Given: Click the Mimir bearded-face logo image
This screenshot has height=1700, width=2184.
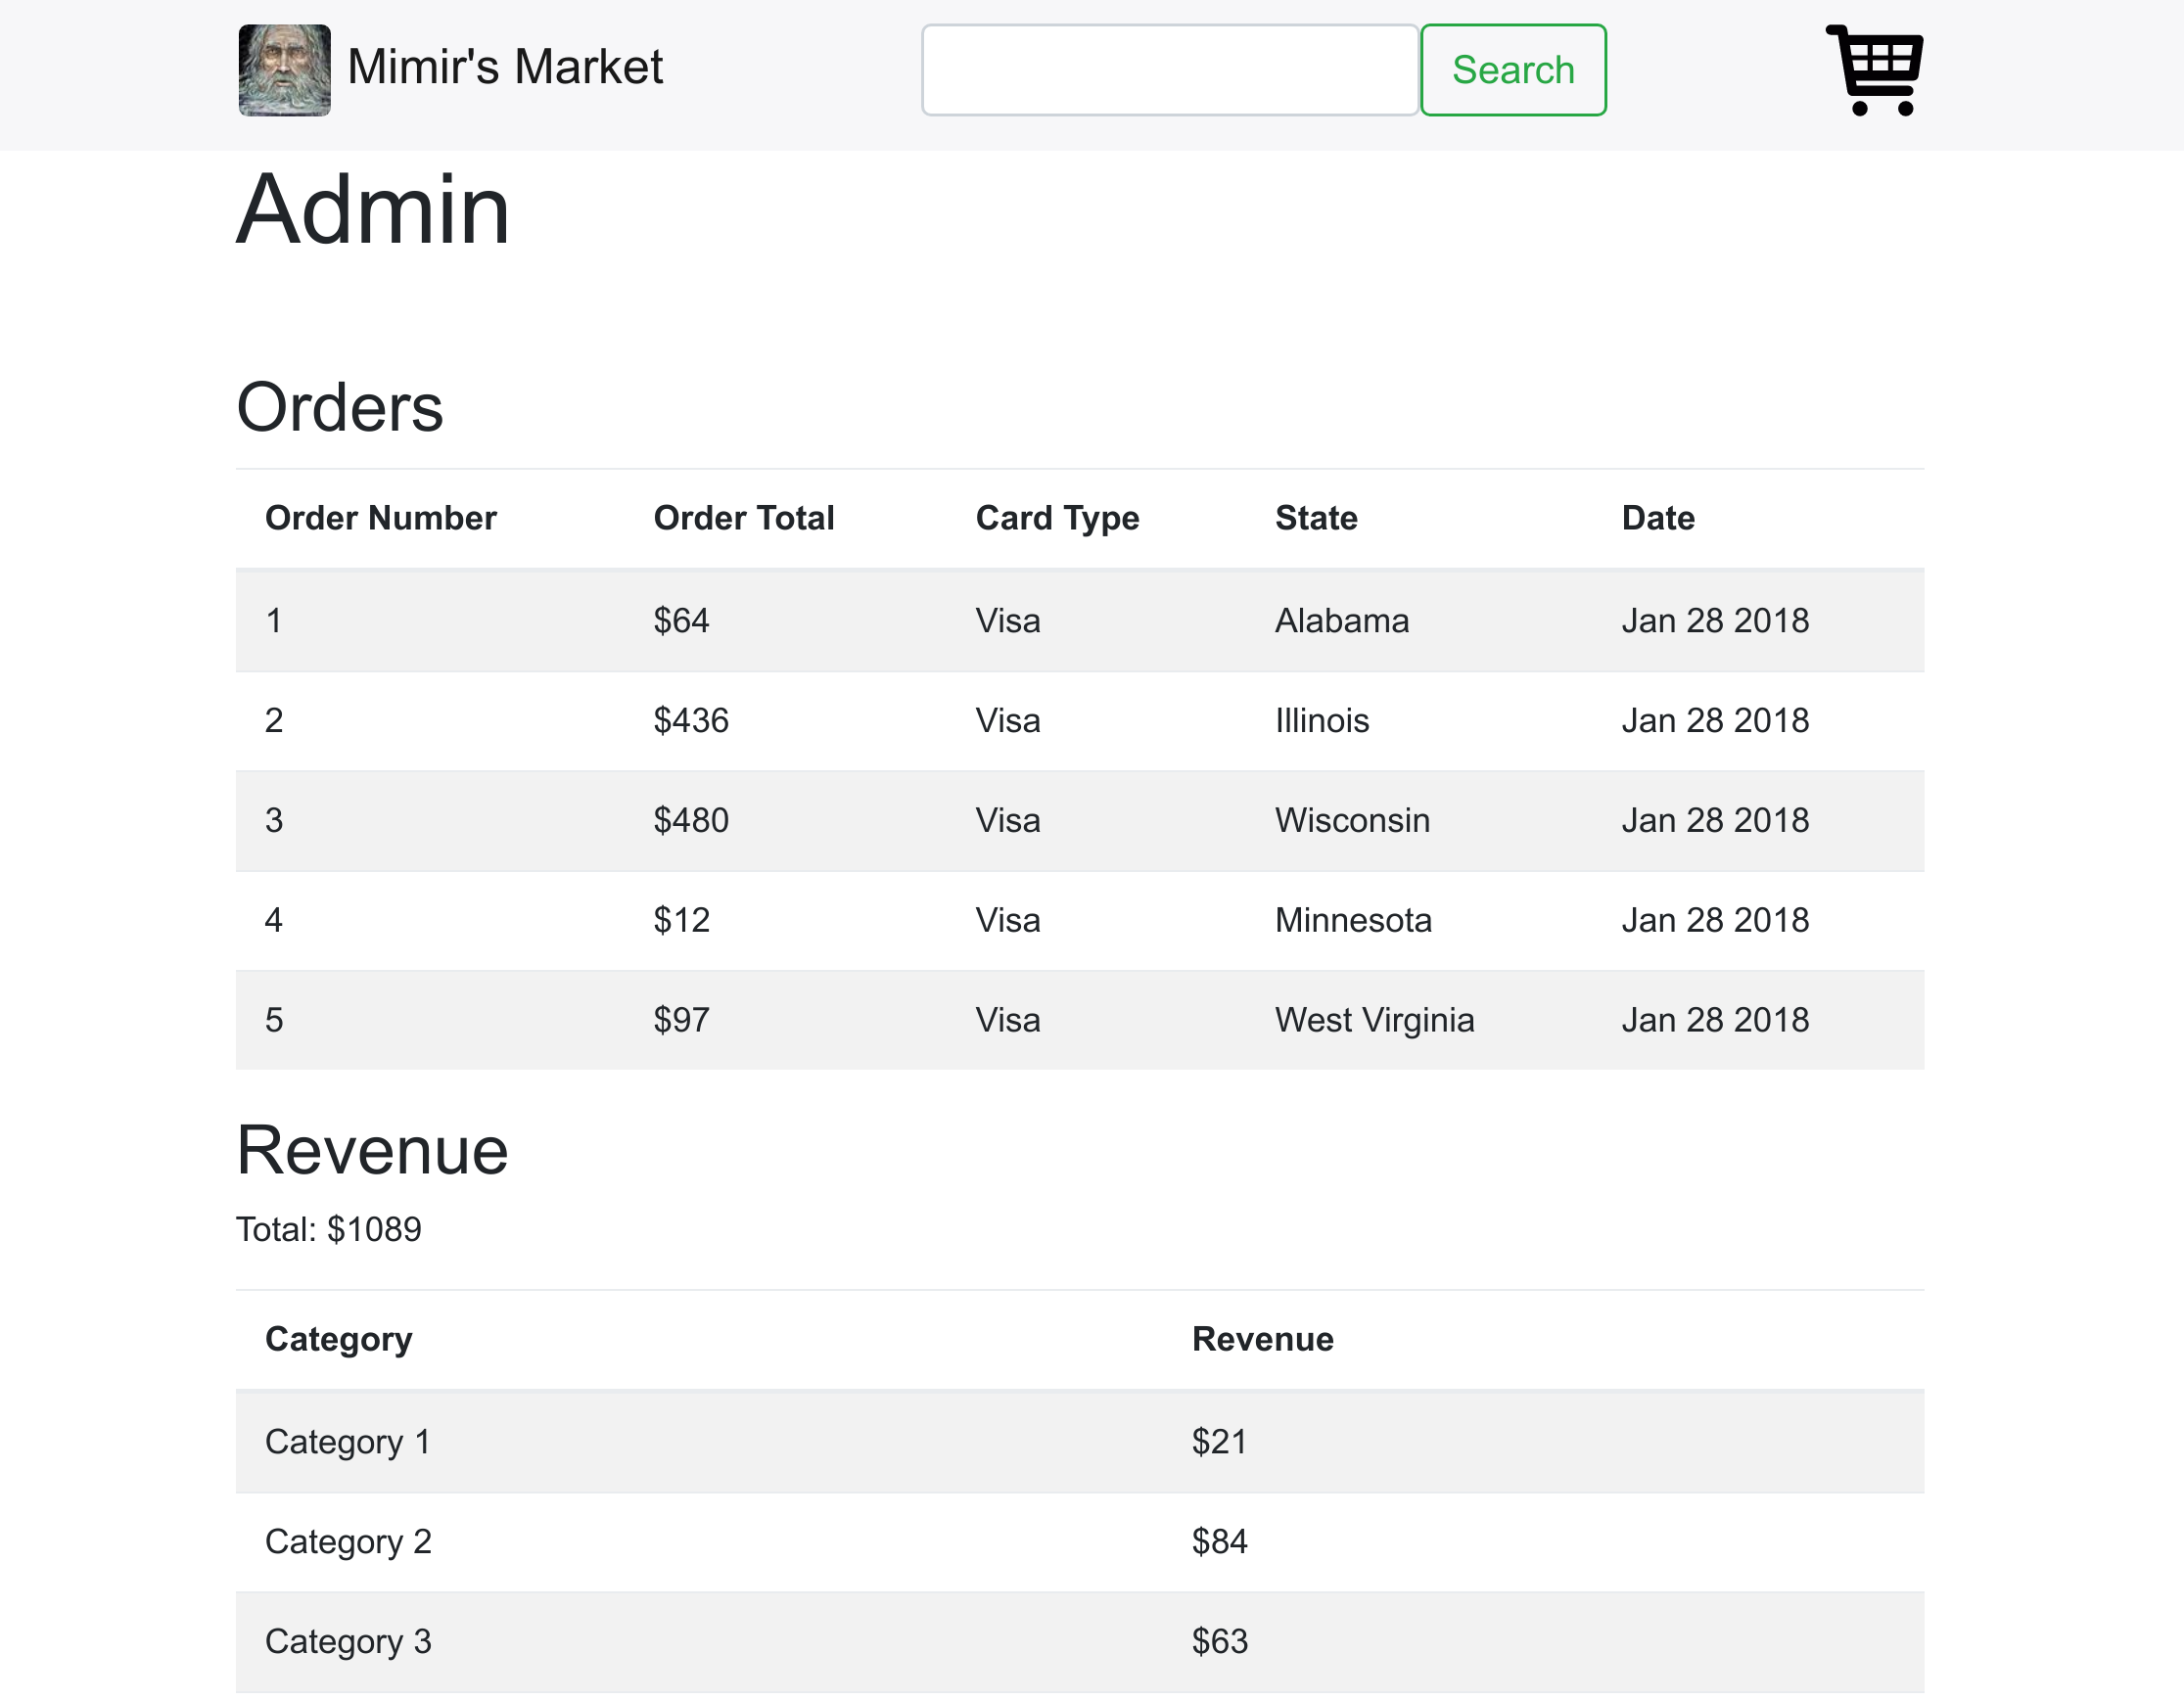Looking at the screenshot, I should tap(284, 70).
